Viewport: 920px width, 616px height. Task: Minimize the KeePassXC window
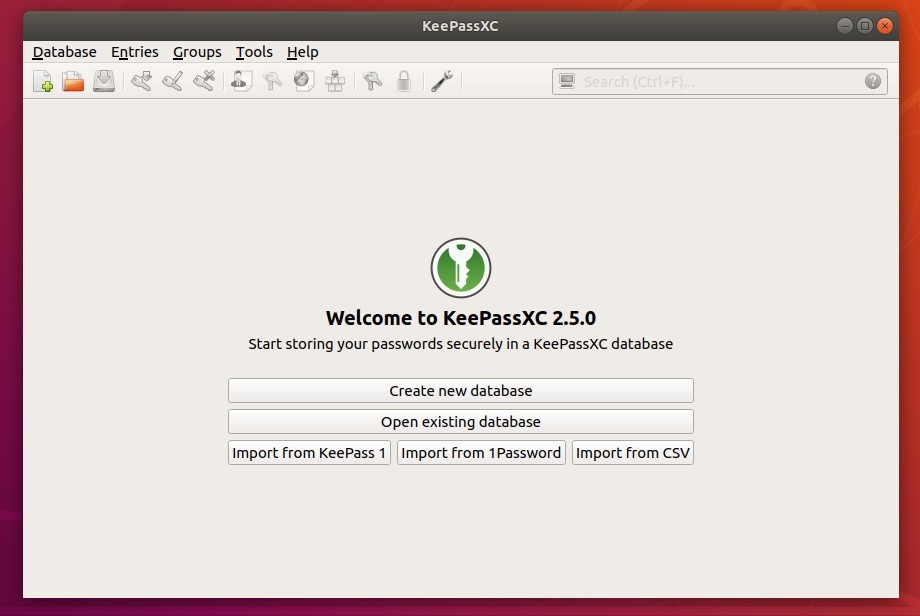tap(845, 26)
